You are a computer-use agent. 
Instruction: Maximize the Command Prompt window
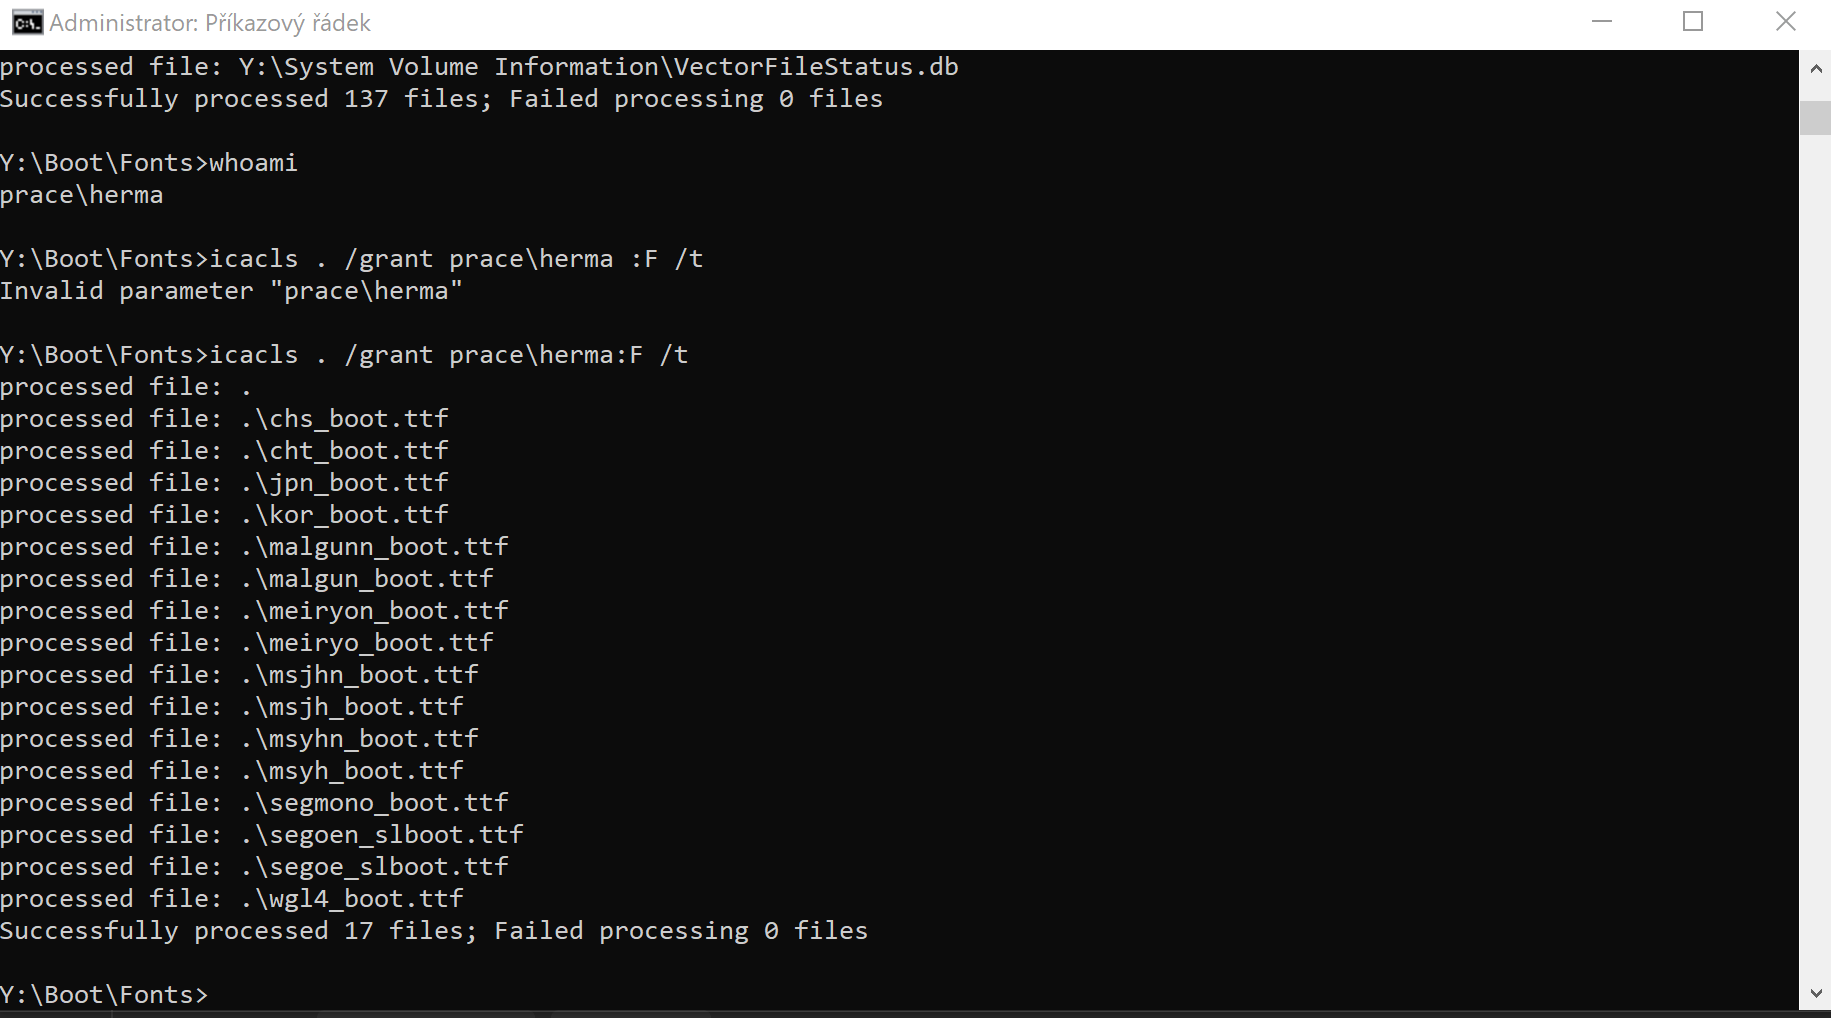(x=1693, y=22)
